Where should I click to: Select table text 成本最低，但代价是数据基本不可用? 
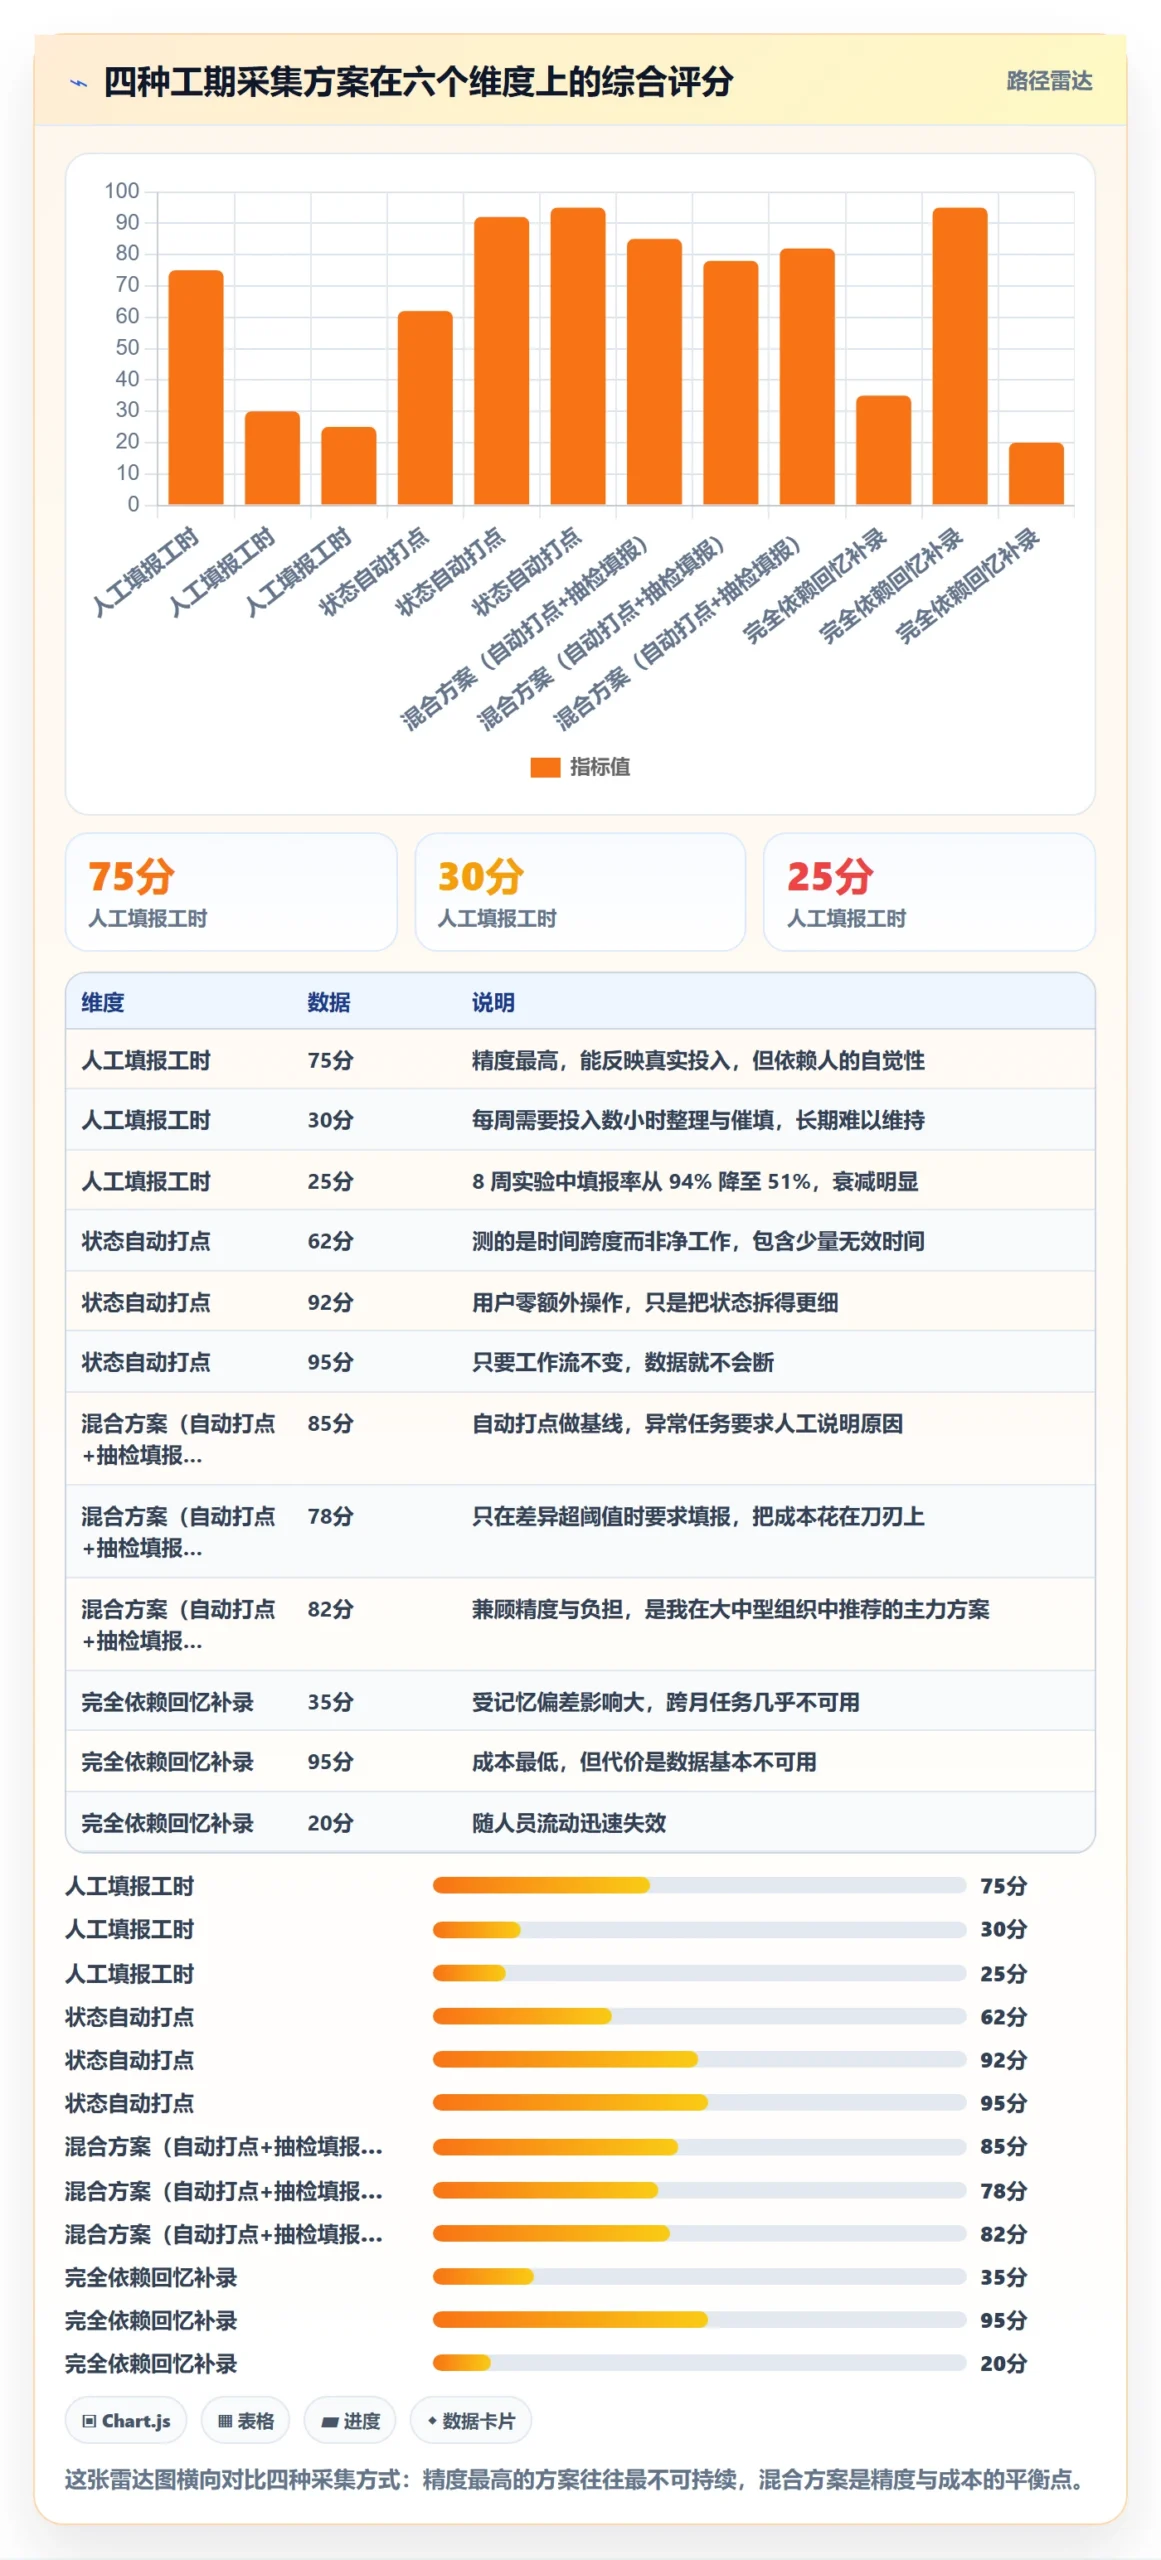coord(644,1762)
